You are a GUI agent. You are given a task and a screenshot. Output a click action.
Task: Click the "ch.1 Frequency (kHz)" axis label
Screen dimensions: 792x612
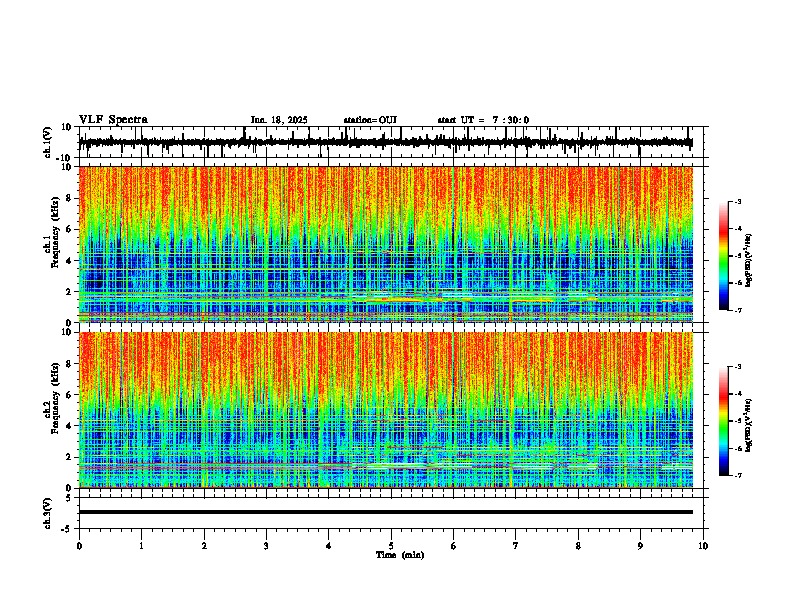[x=52, y=232]
